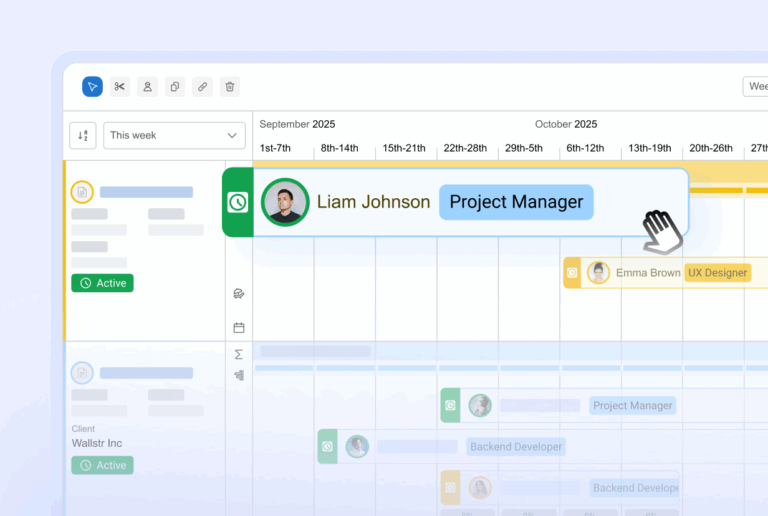This screenshot has height=516, width=768.
Task: Open the Week view dropdown at top right
Action: tap(756, 87)
